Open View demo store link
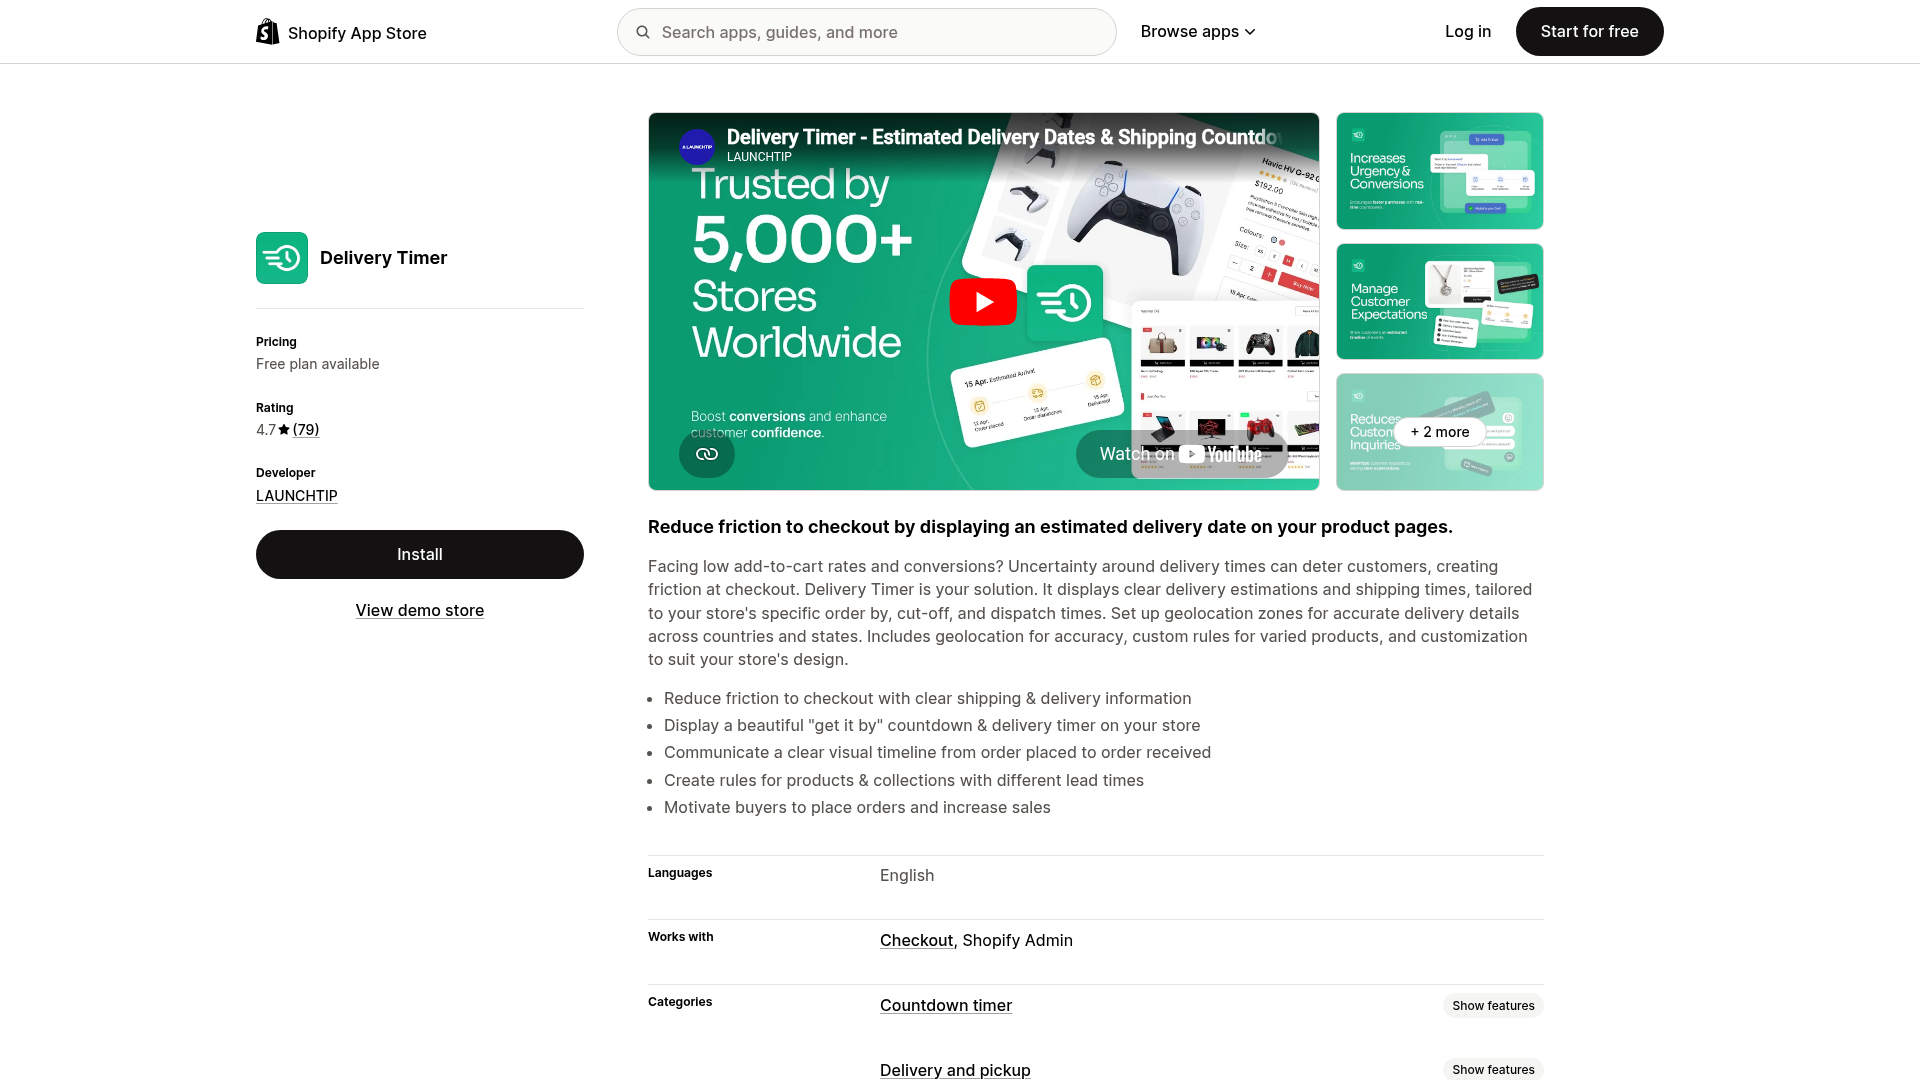This screenshot has height=1080, width=1920. (420, 610)
